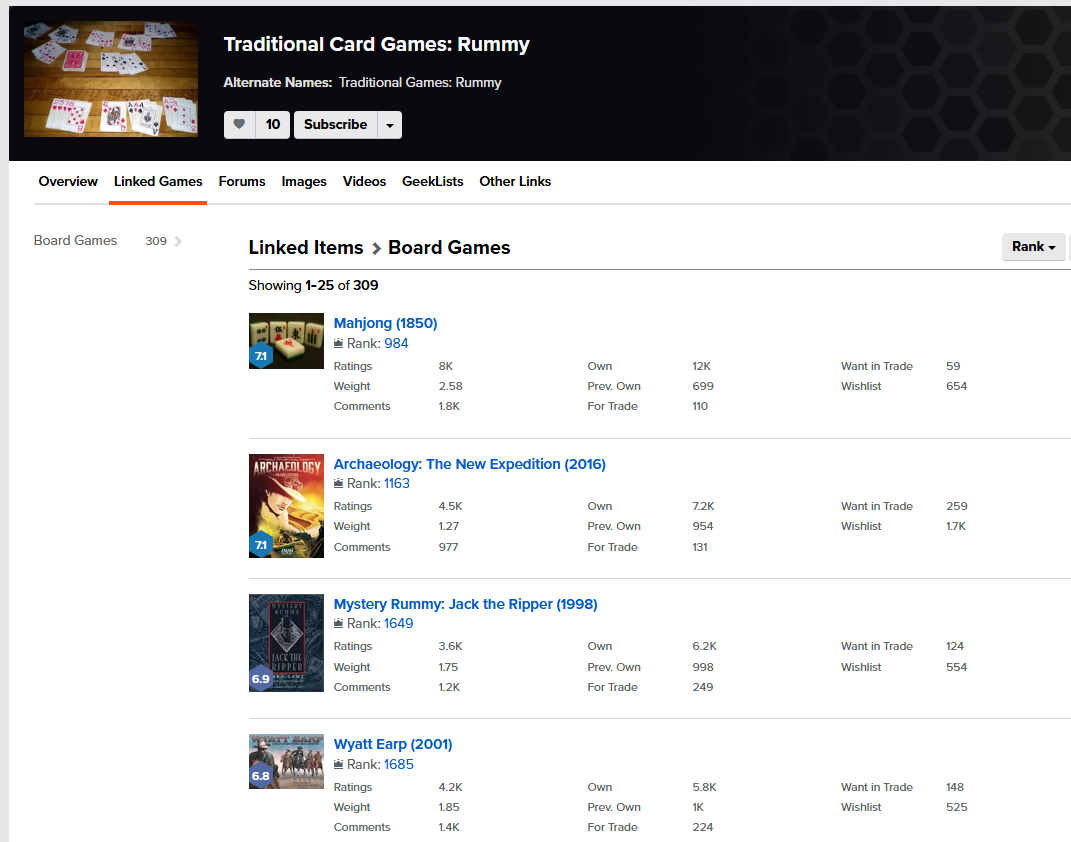Click the heart like icon button

point(239,125)
